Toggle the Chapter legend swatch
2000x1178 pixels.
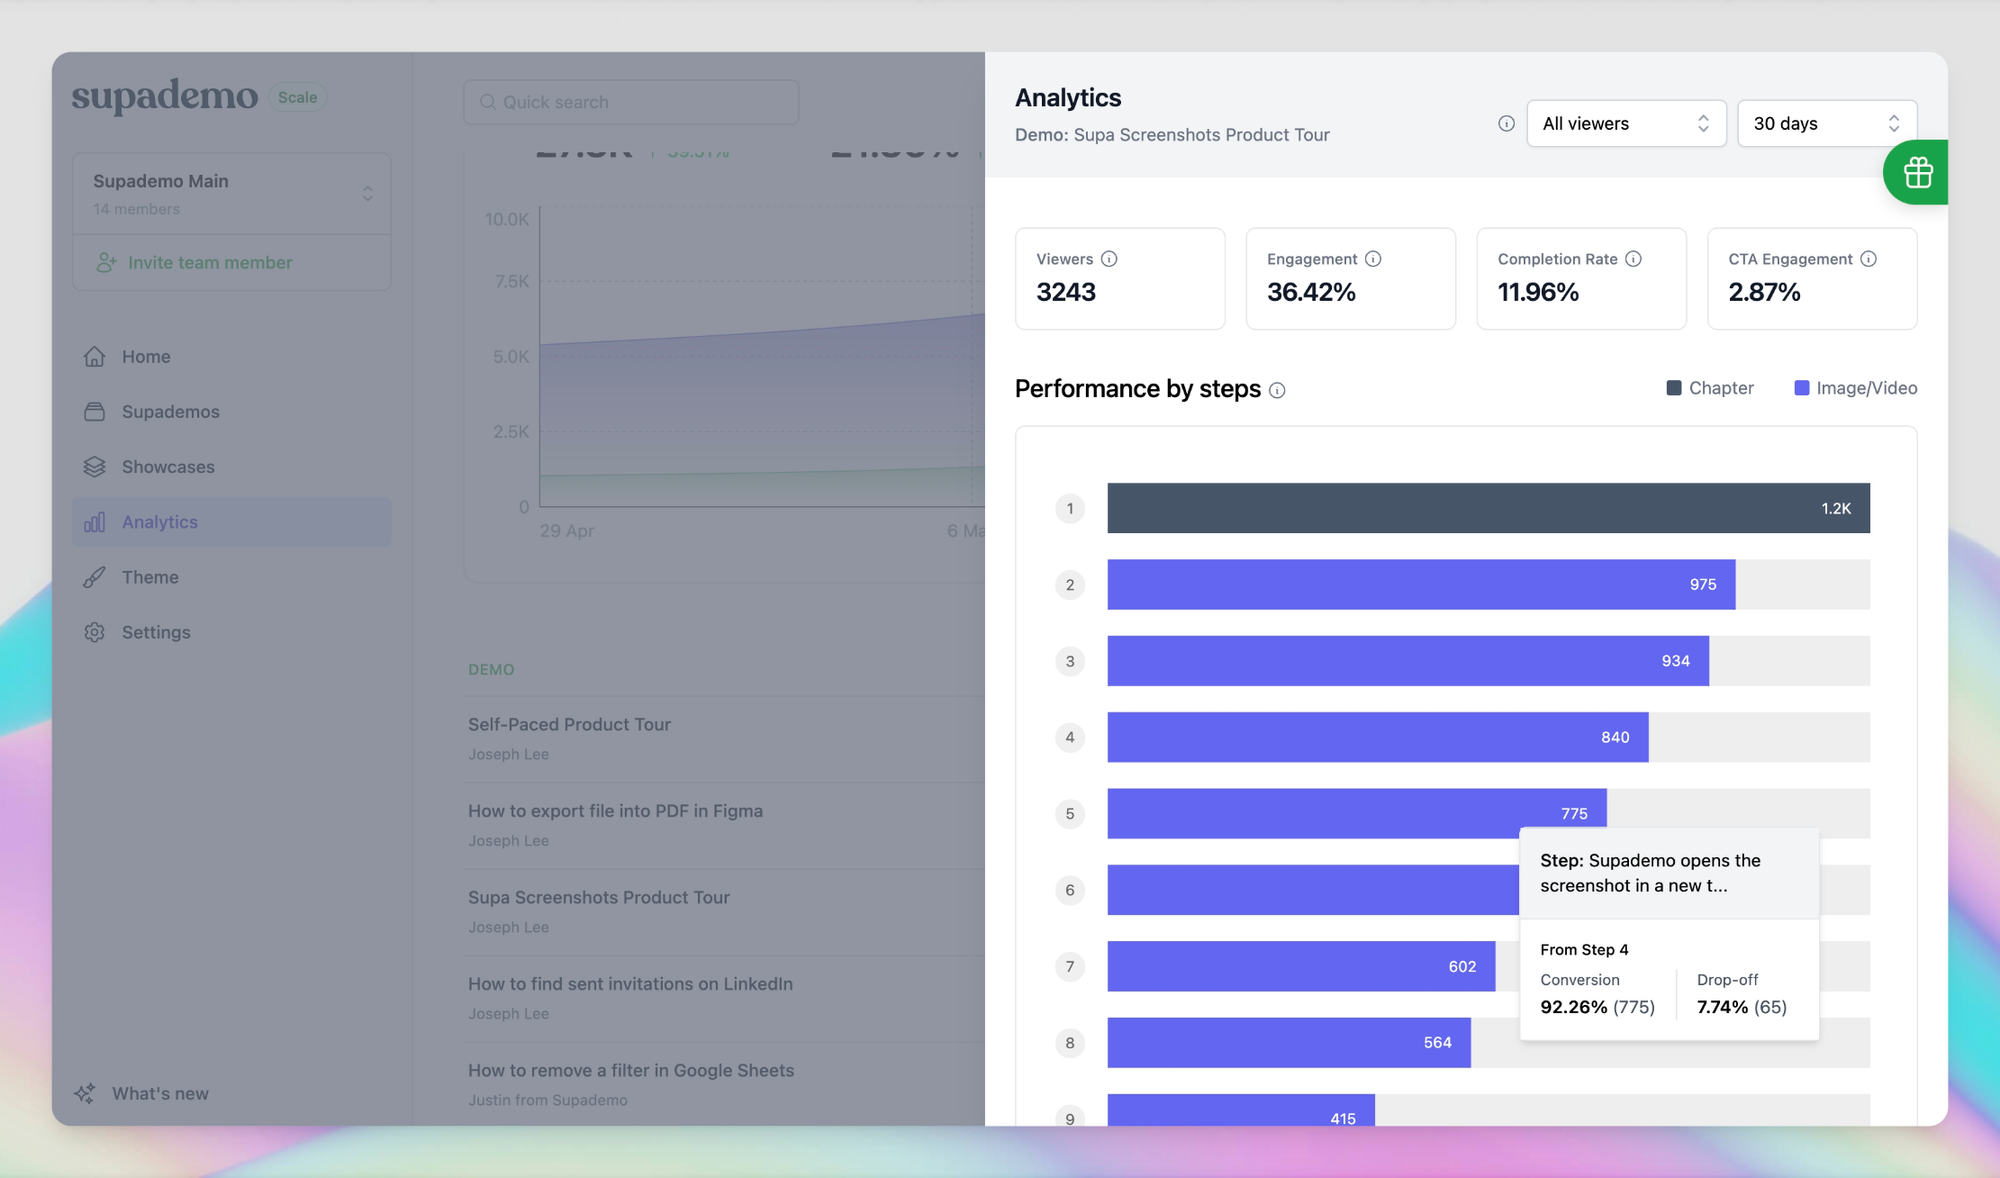(x=1674, y=388)
